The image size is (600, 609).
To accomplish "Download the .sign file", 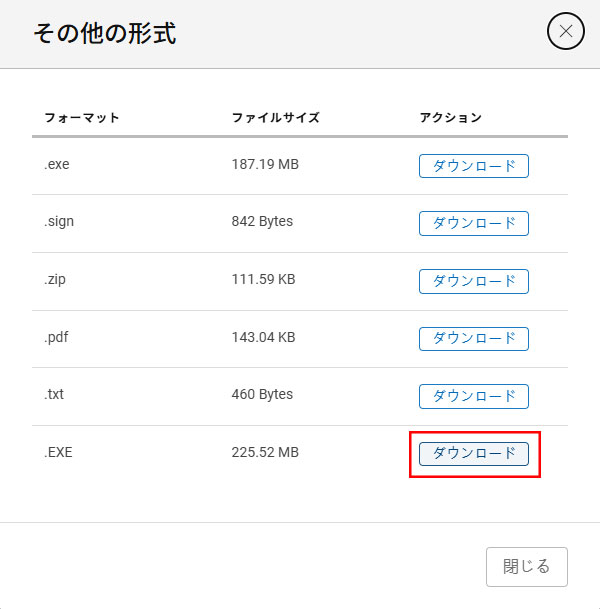I will [x=473, y=223].
